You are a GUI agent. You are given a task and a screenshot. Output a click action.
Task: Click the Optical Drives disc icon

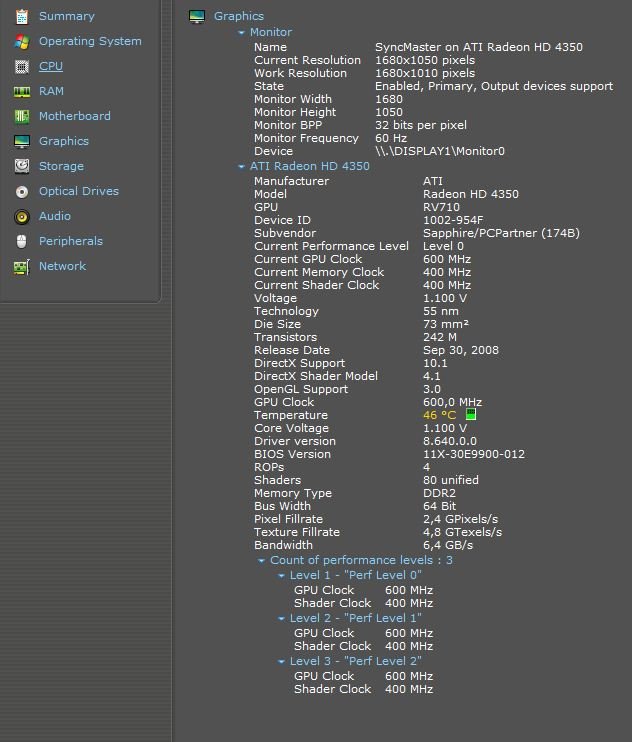pos(21,191)
